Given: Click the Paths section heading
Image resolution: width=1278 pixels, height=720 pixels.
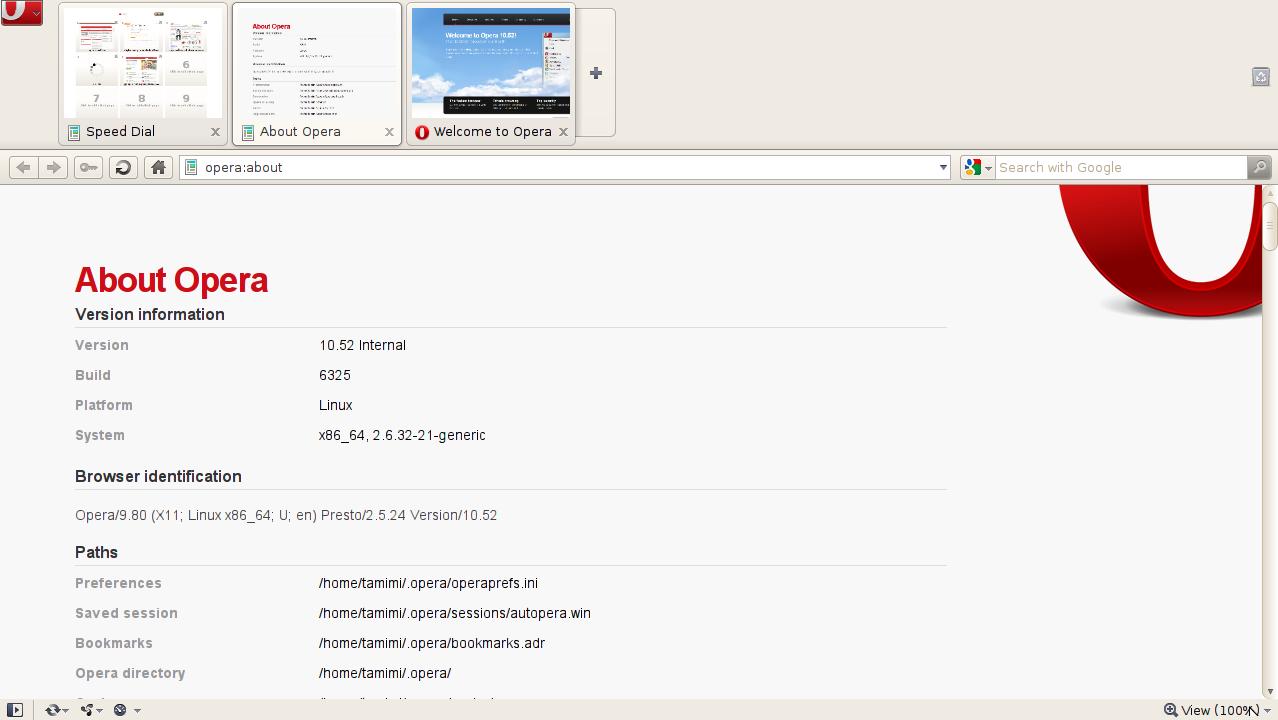Looking at the screenshot, I should [96, 552].
